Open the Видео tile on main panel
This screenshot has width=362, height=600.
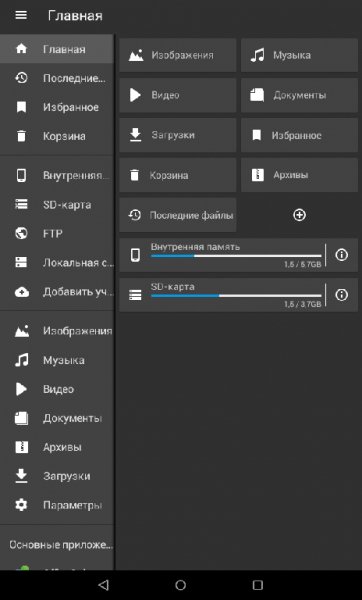178,95
